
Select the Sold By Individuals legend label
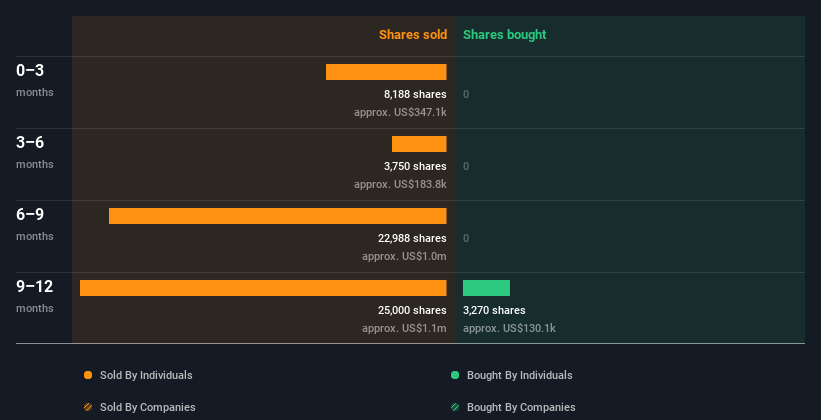[x=146, y=375]
